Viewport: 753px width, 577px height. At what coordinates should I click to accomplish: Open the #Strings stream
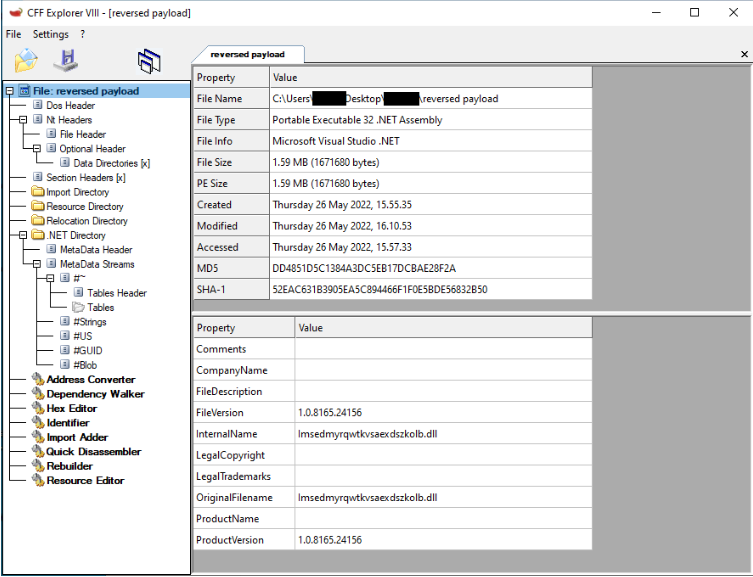pos(90,322)
